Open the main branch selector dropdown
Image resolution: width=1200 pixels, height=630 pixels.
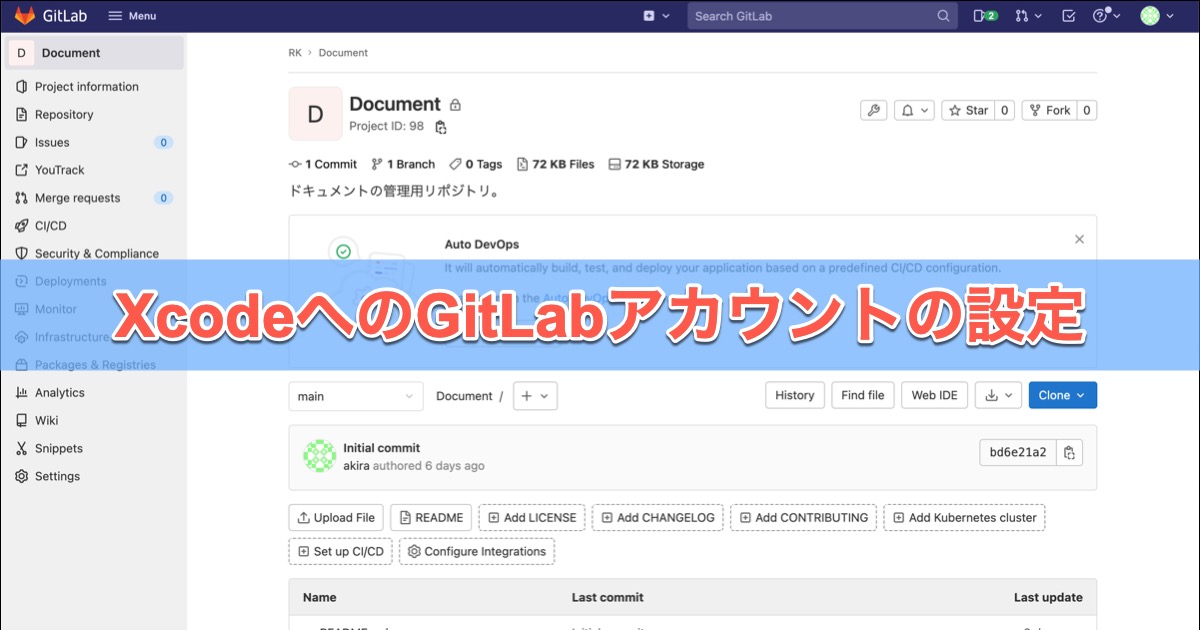click(x=356, y=396)
